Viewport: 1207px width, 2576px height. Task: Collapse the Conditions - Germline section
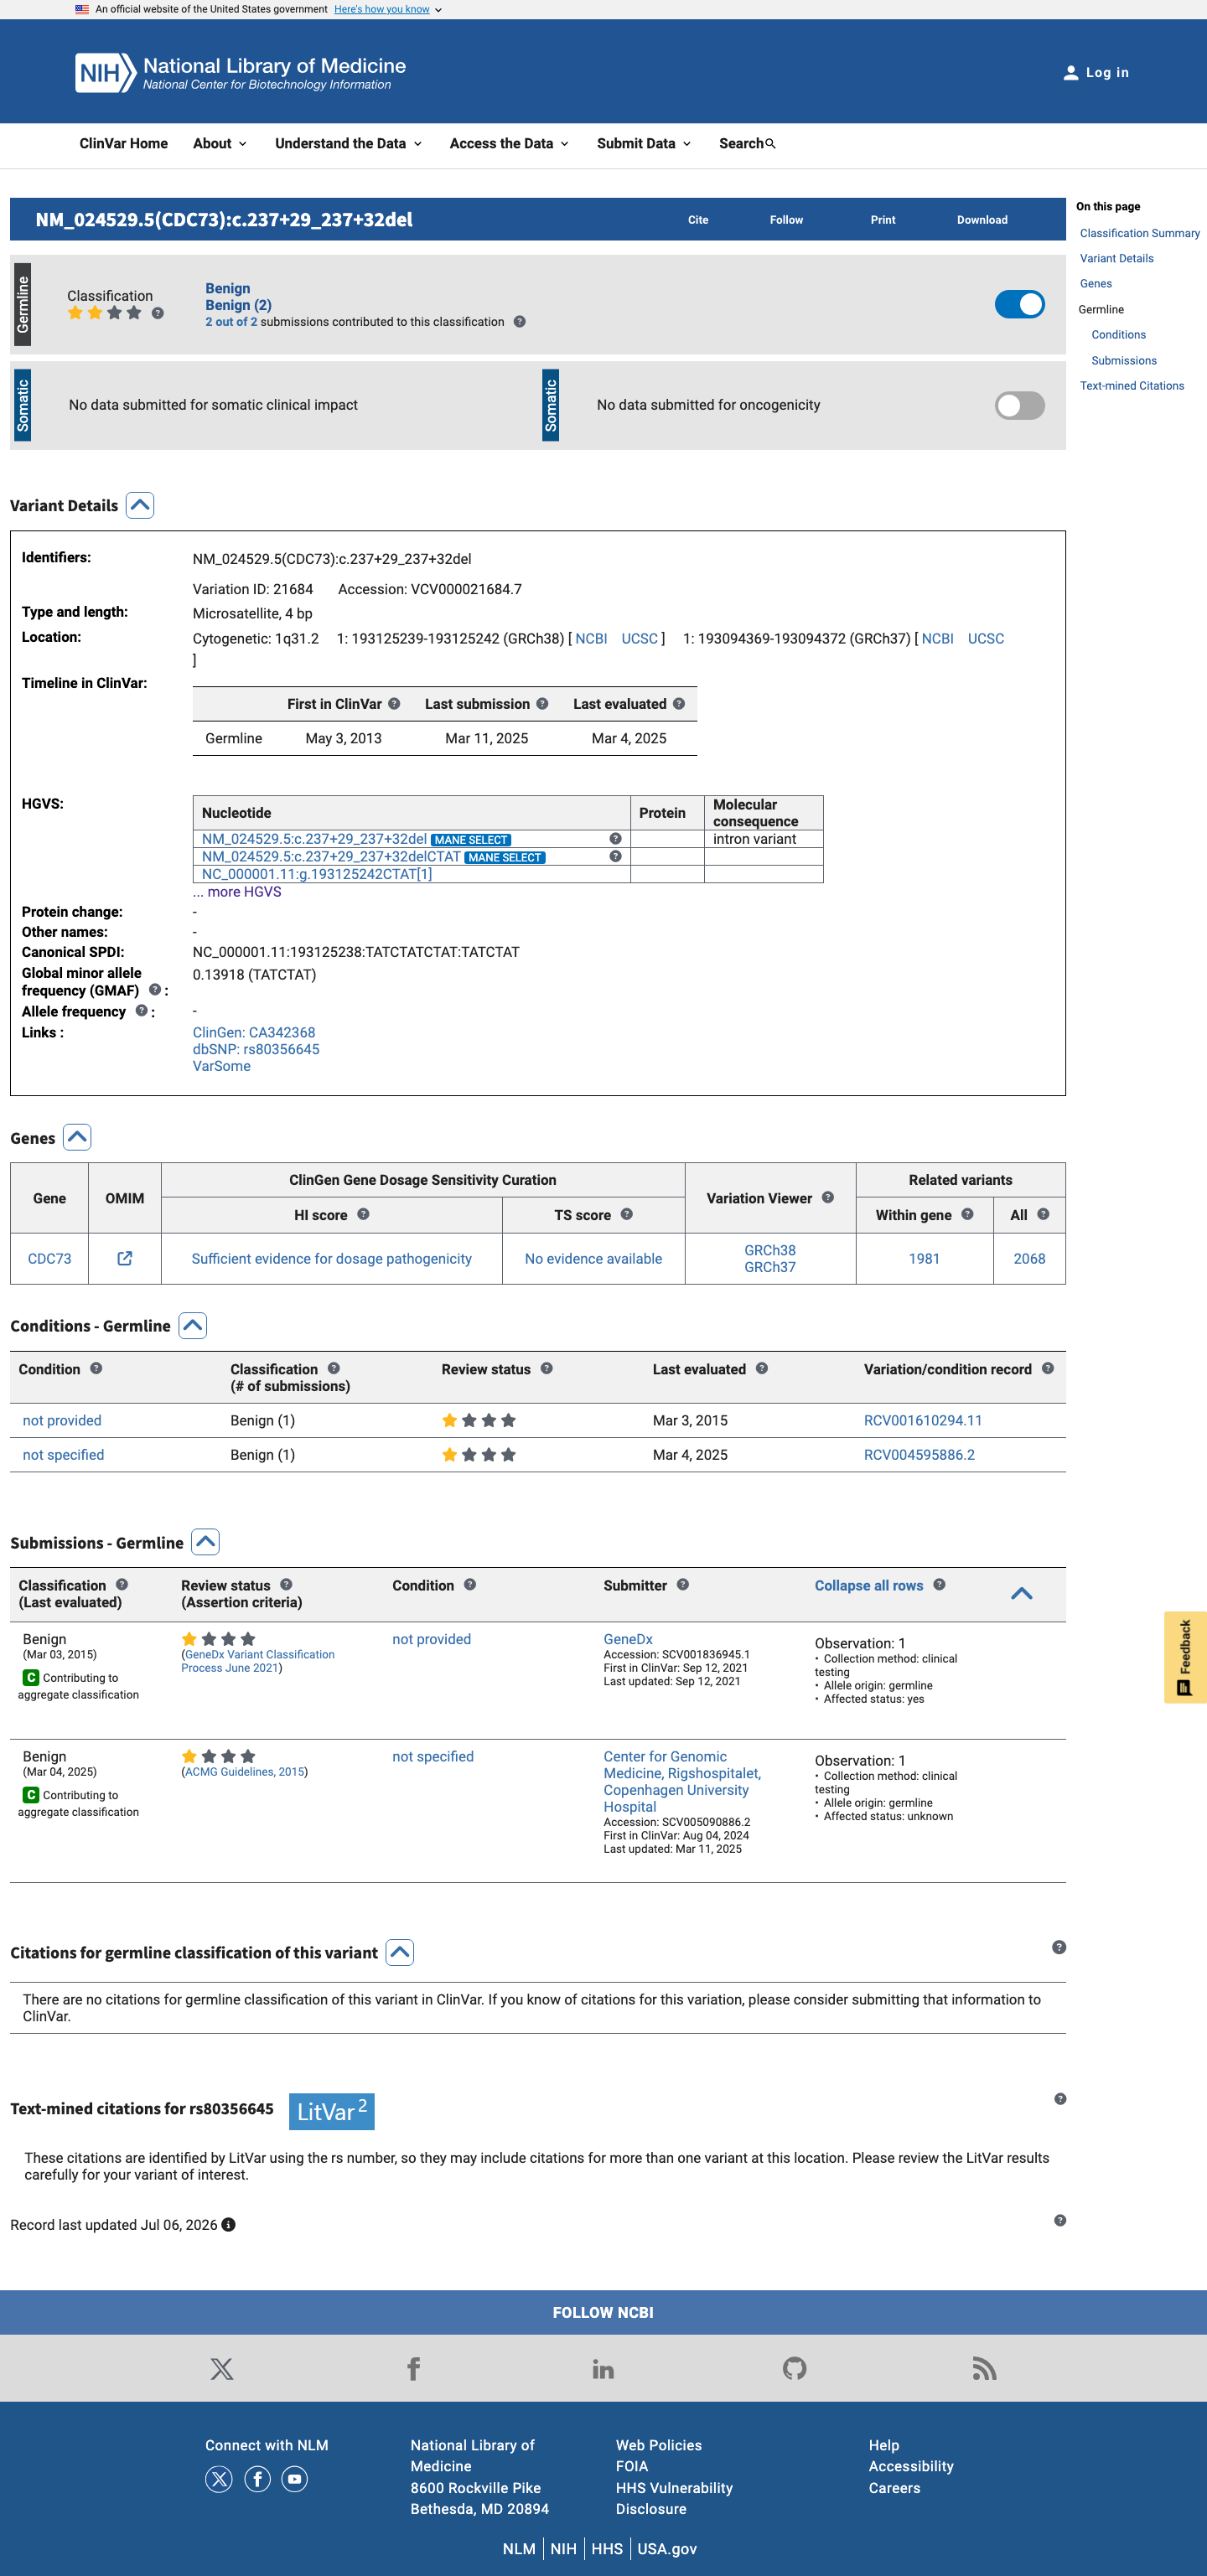[193, 1326]
